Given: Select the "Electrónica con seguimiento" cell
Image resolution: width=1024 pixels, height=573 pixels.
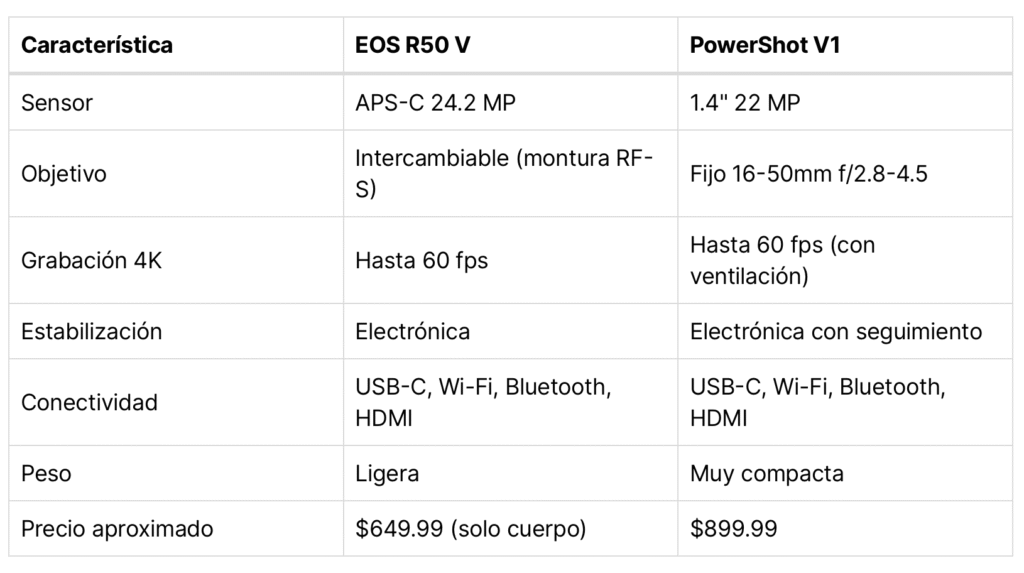Looking at the screenshot, I should pos(836,331).
